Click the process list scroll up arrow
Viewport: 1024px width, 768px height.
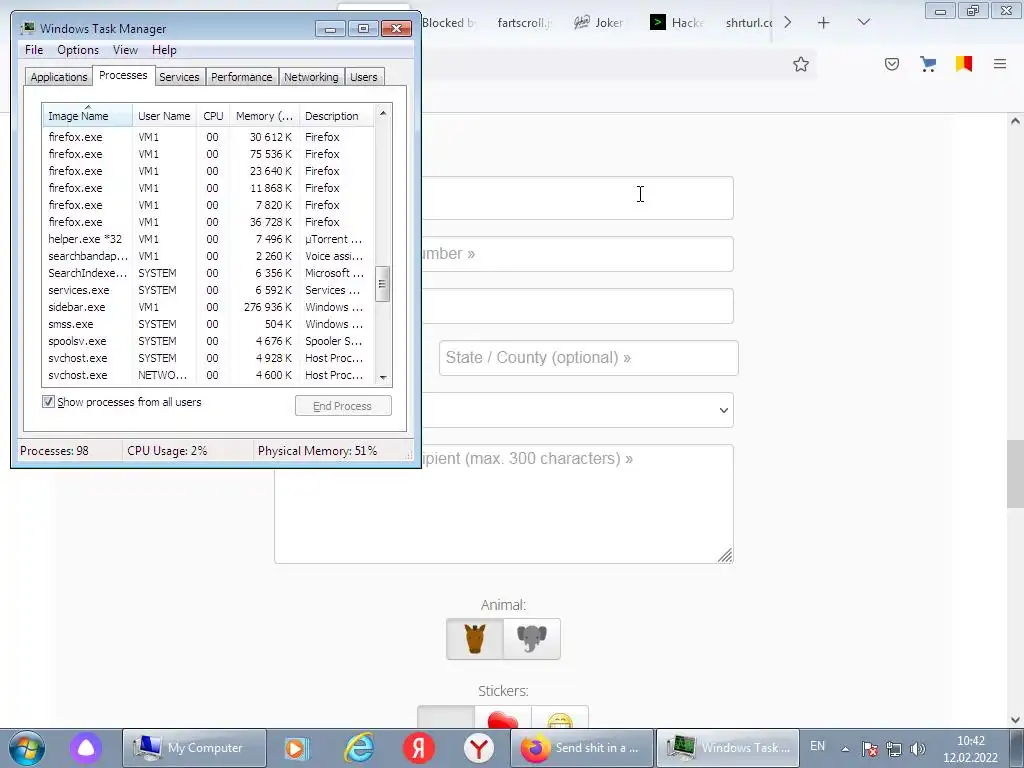point(383,113)
